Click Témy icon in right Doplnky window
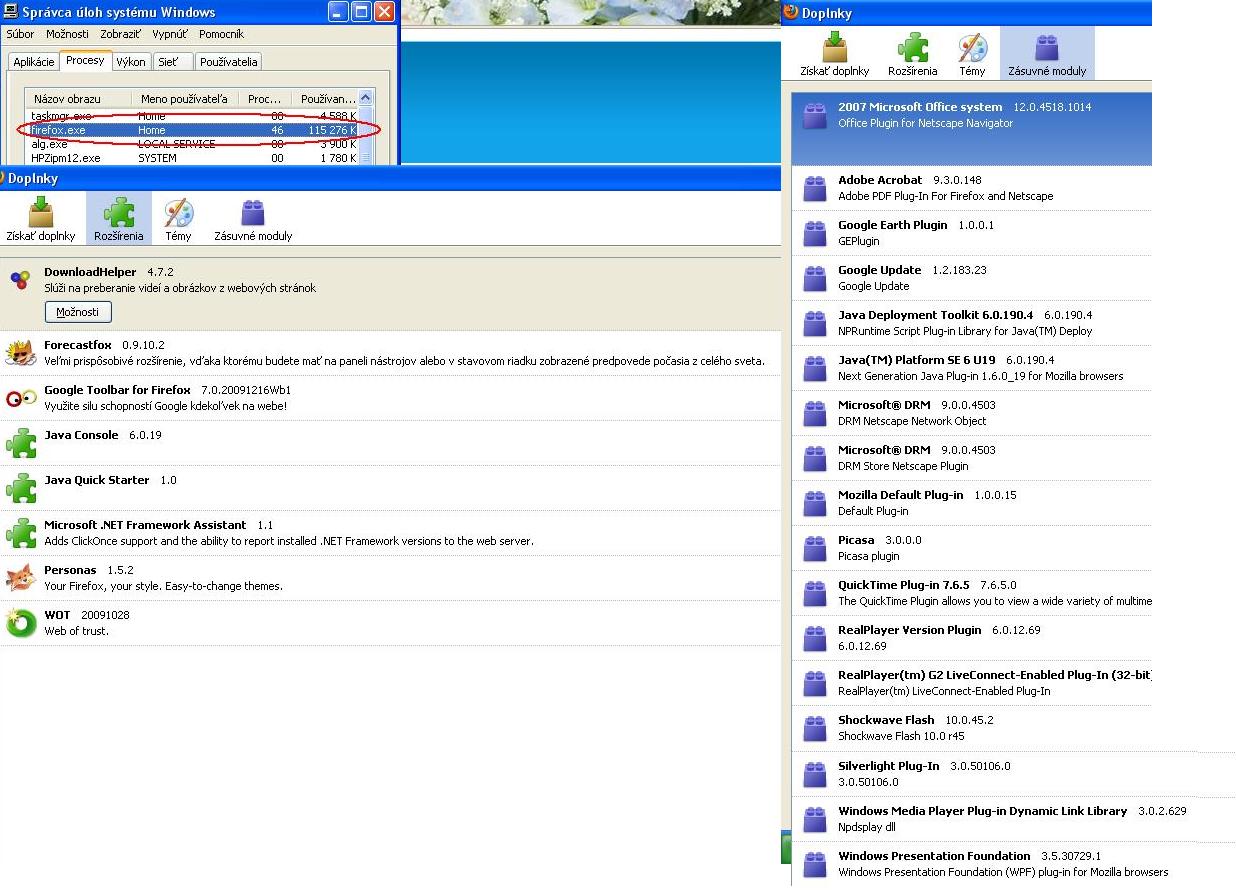Viewport: 1236px width, 890px height. (x=972, y=48)
